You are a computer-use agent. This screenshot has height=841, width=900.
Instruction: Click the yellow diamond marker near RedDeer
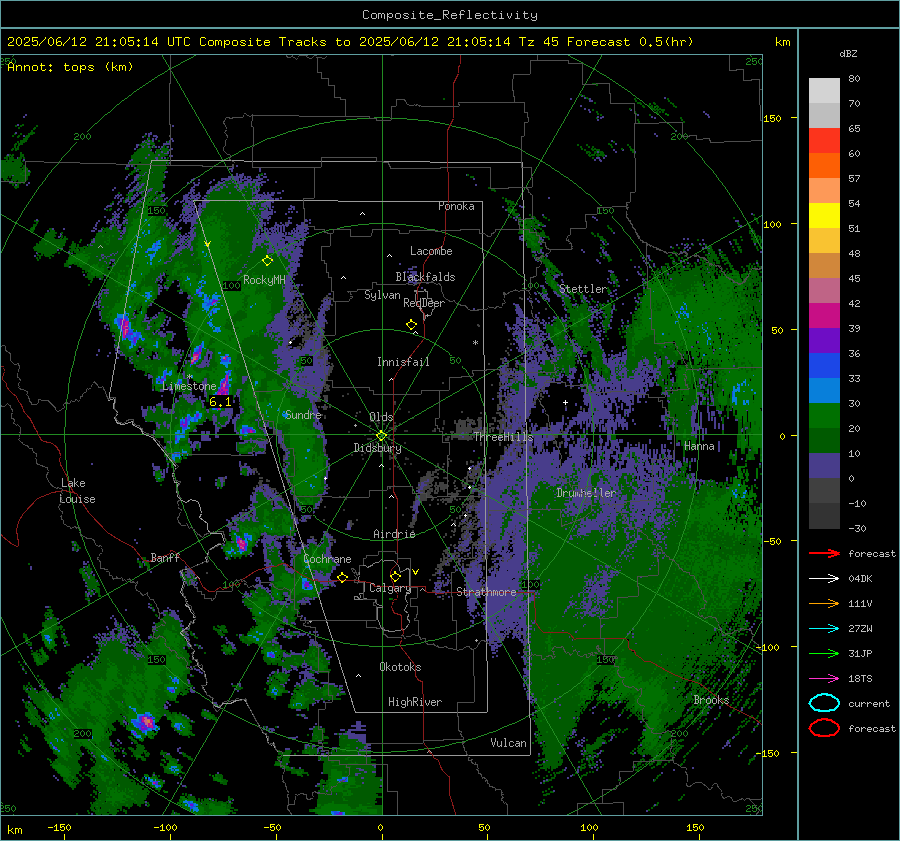click(411, 325)
